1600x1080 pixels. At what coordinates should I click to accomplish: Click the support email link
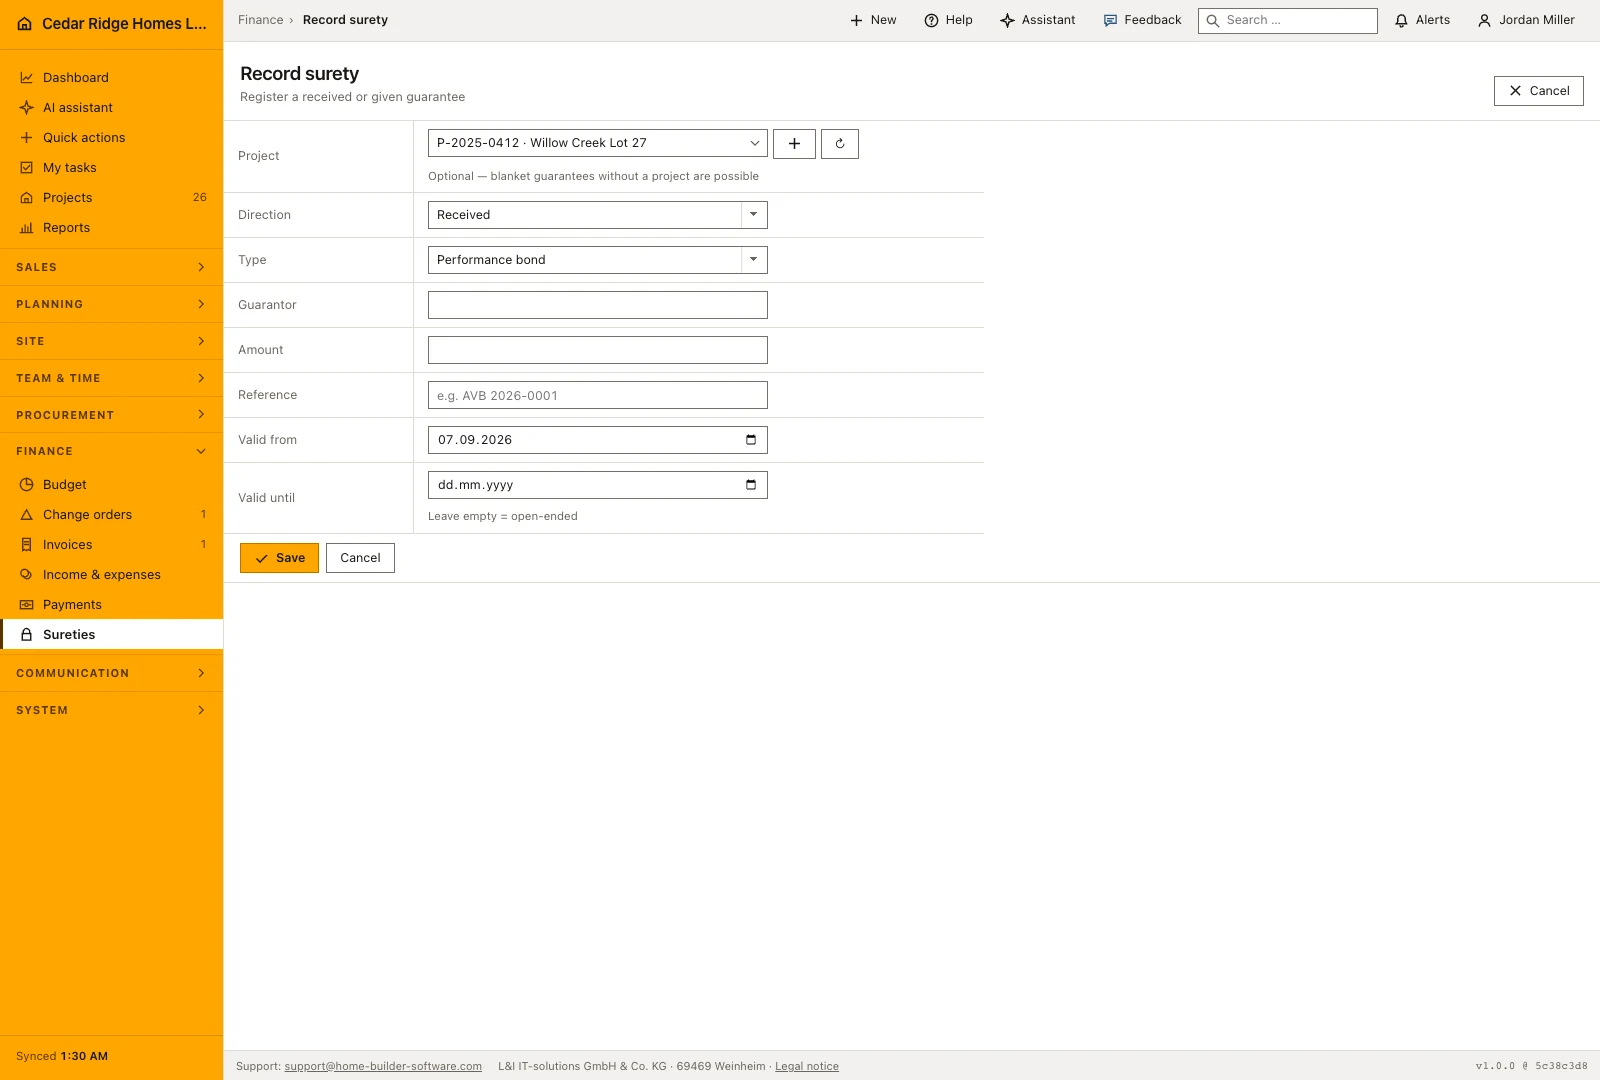pyautogui.click(x=383, y=1066)
